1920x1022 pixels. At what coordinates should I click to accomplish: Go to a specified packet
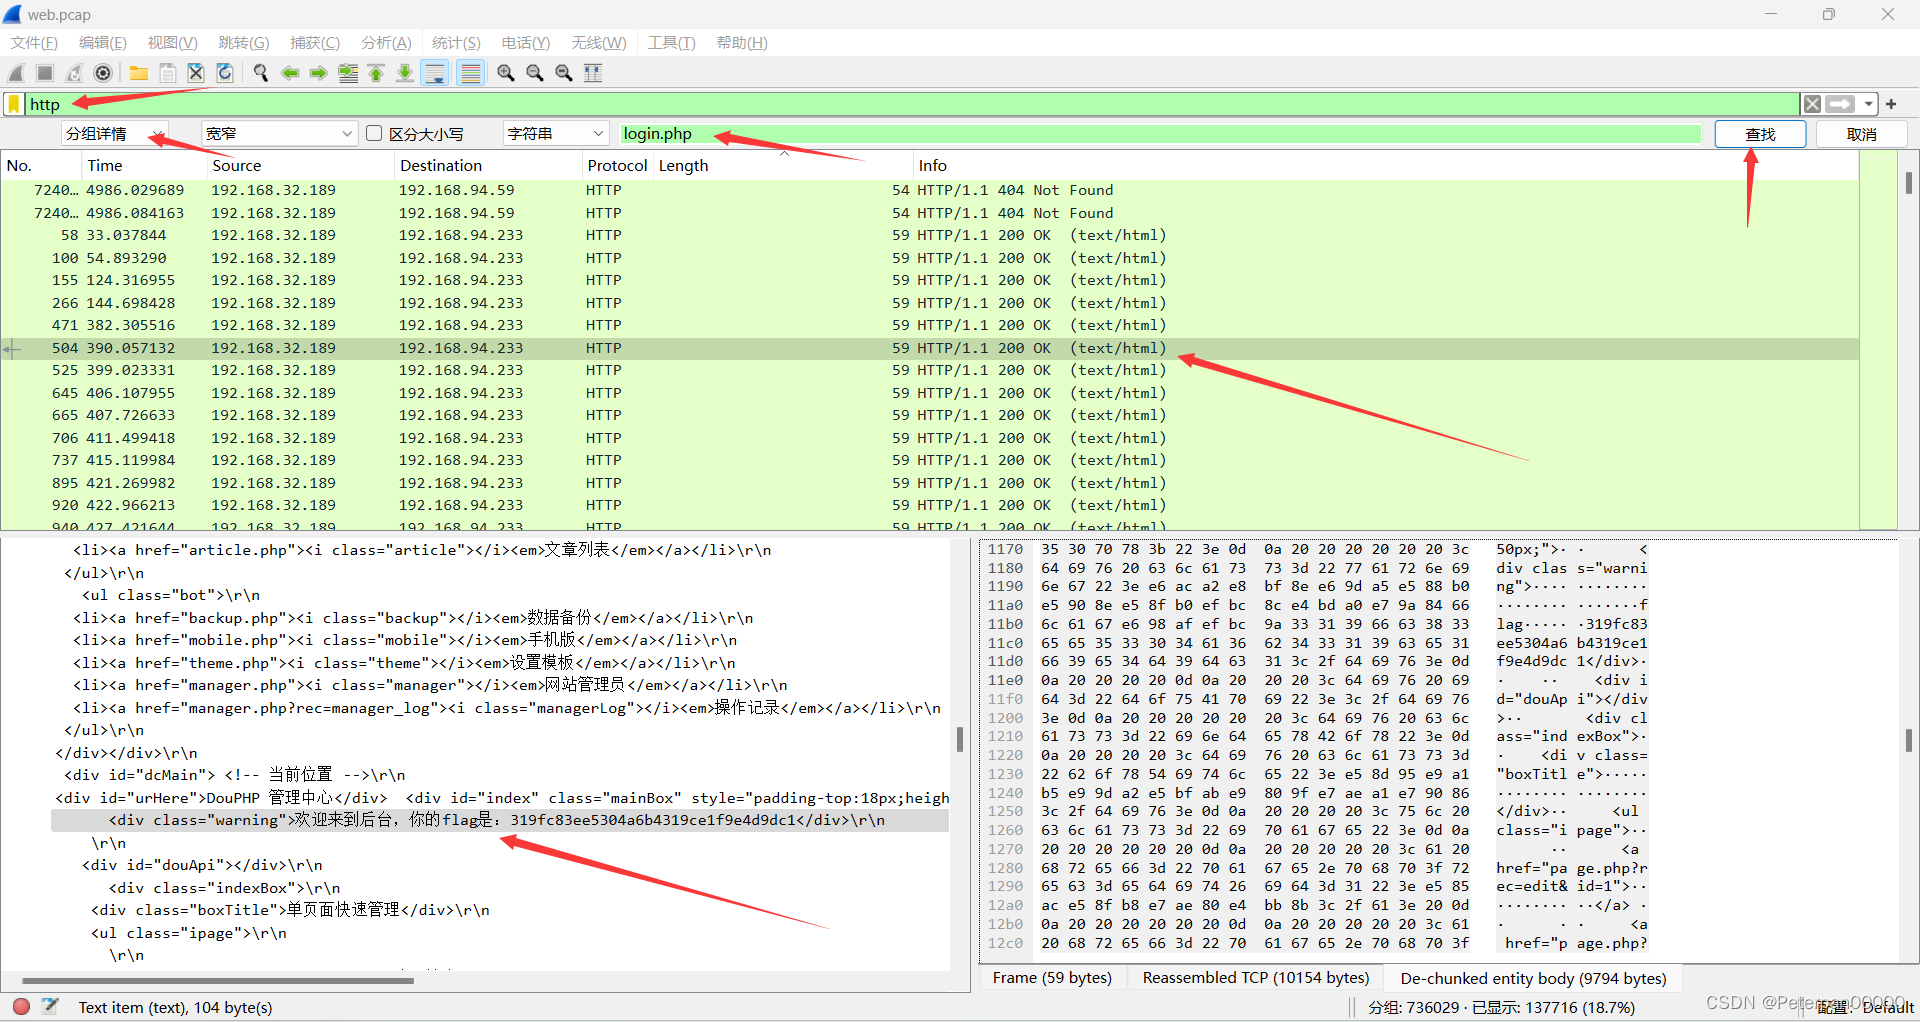click(348, 73)
